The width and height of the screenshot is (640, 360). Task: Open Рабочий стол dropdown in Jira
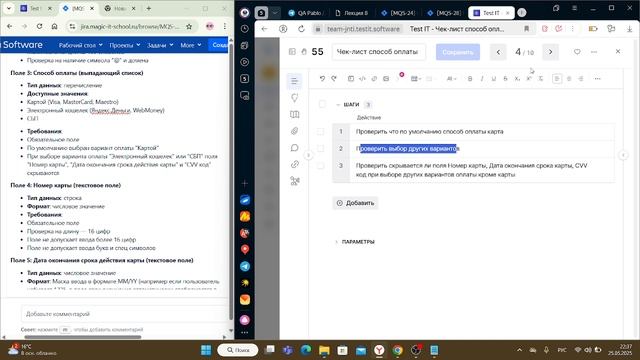tap(80, 45)
